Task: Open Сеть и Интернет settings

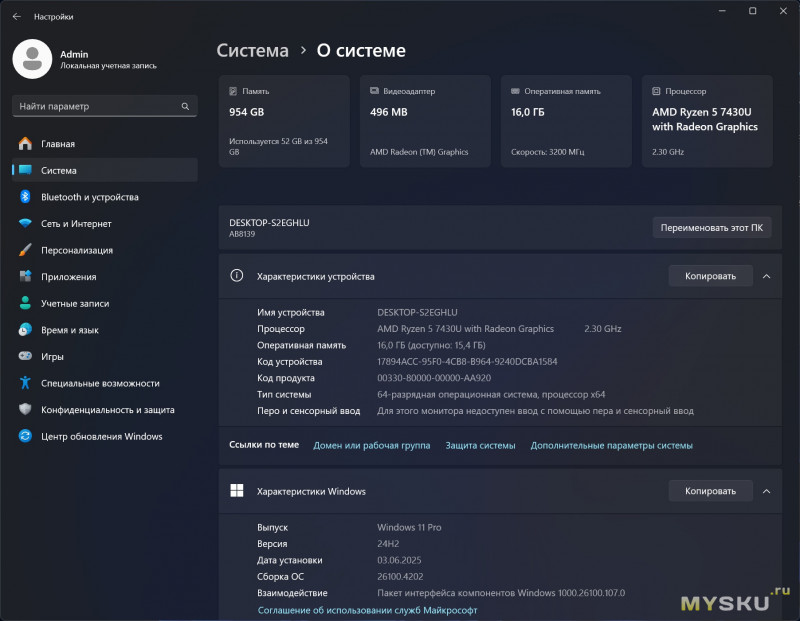Action: pyautogui.click(x=105, y=223)
